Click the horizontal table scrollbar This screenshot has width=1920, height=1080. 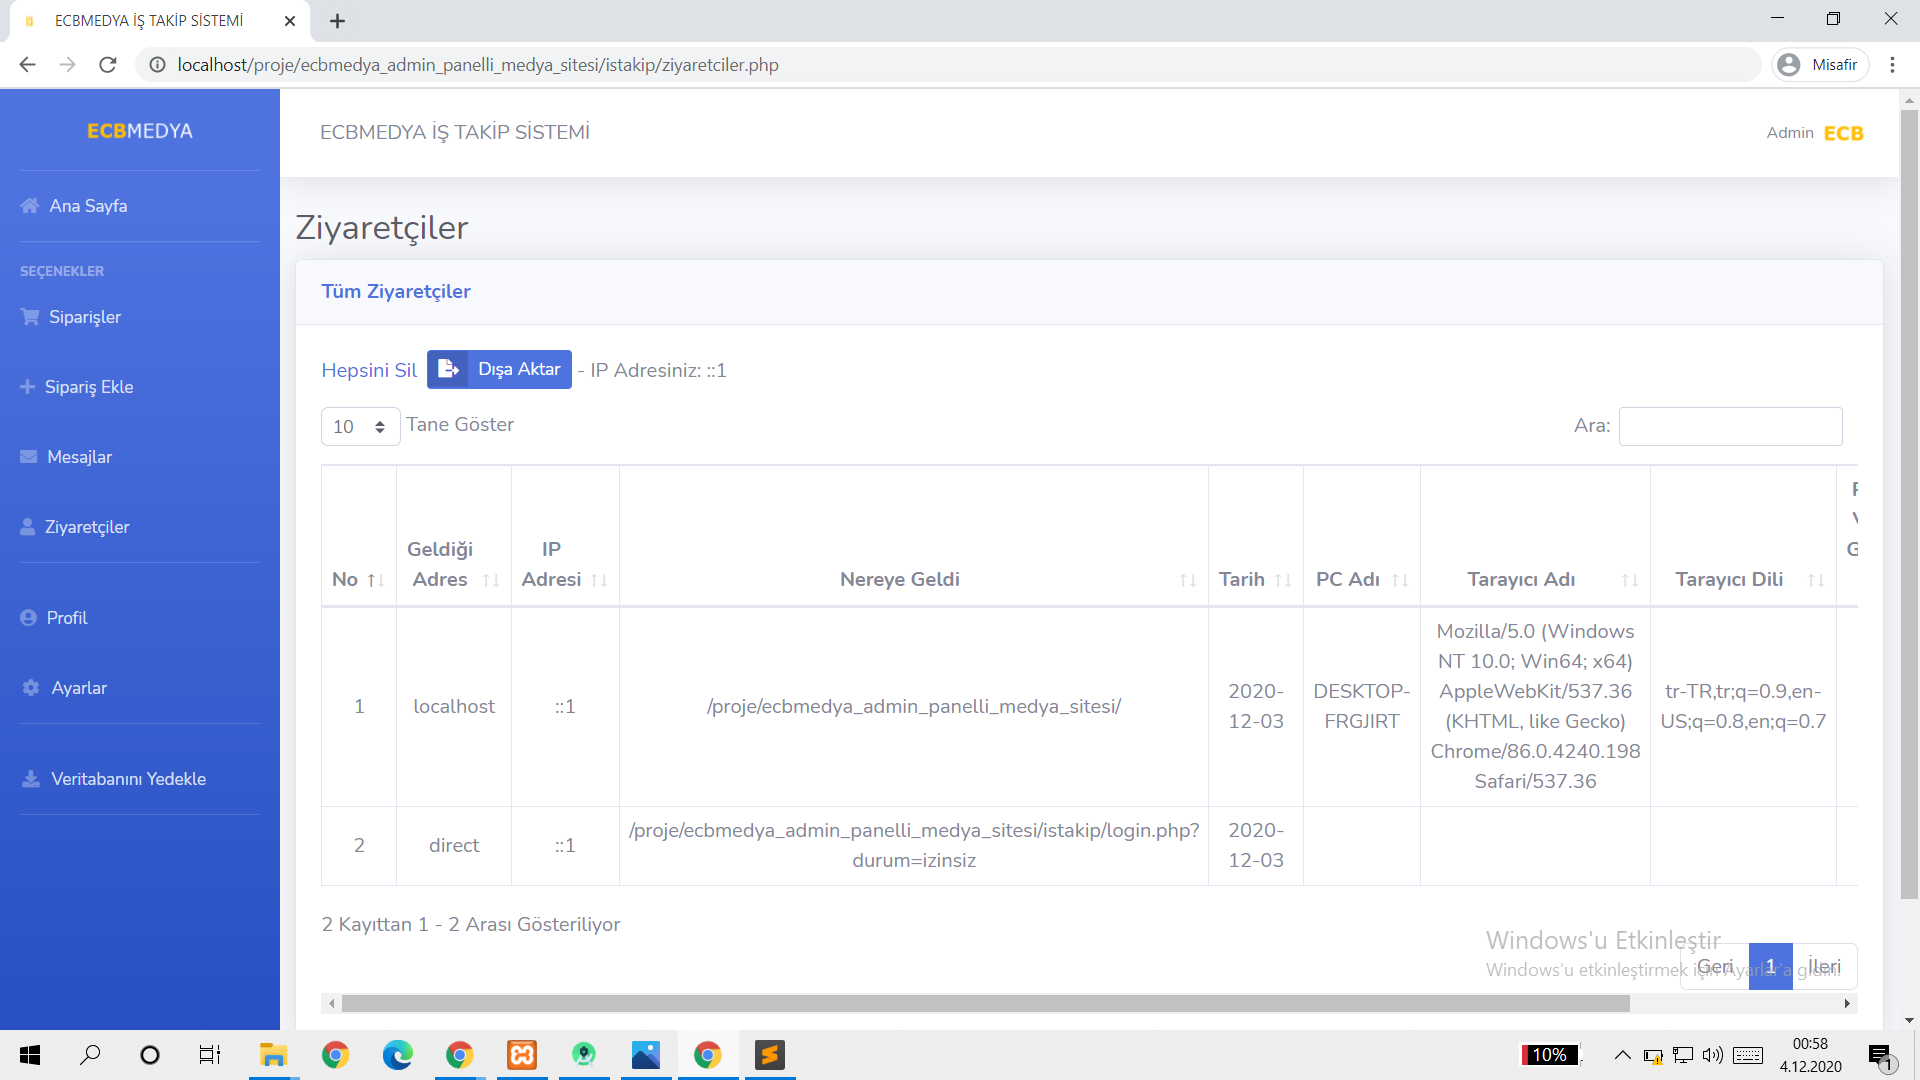[x=985, y=1003]
